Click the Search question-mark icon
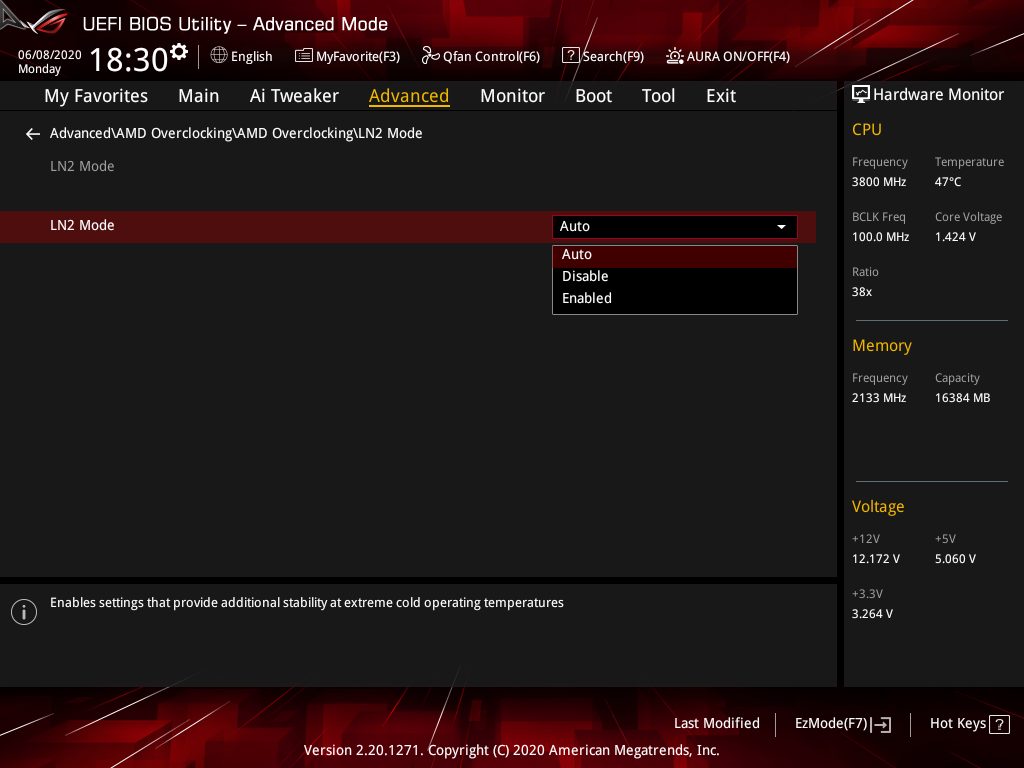 [570, 56]
